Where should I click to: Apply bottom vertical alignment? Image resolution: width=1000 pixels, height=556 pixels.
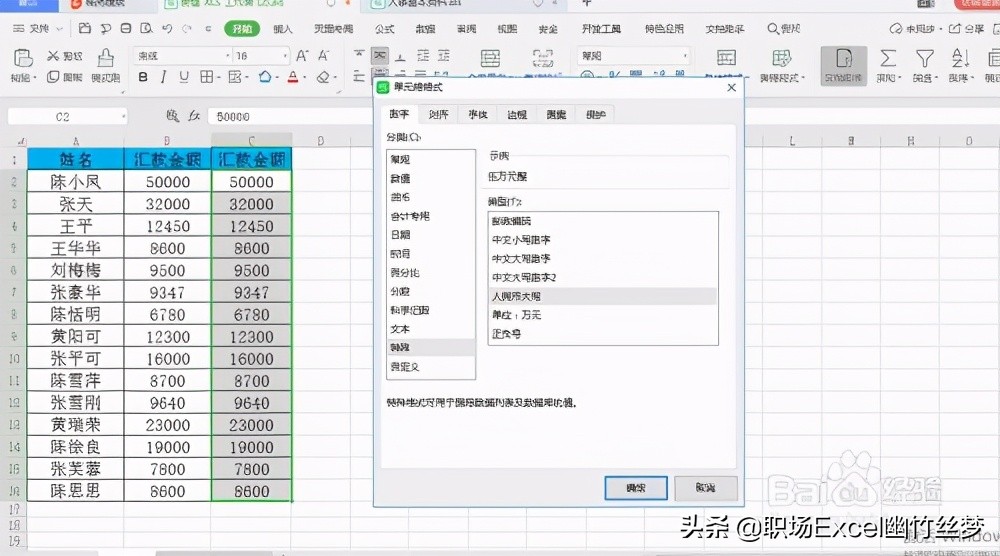point(401,56)
